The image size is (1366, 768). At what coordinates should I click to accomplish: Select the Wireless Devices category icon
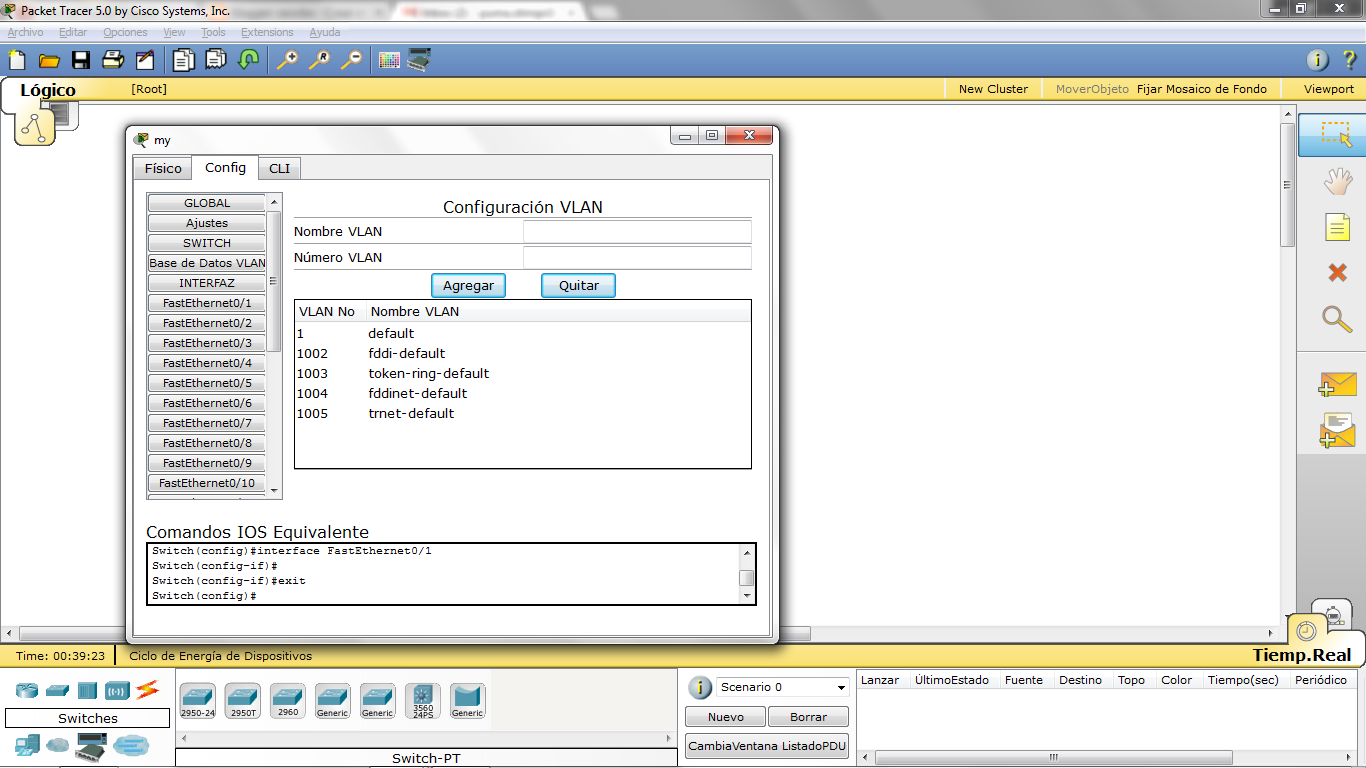117,690
